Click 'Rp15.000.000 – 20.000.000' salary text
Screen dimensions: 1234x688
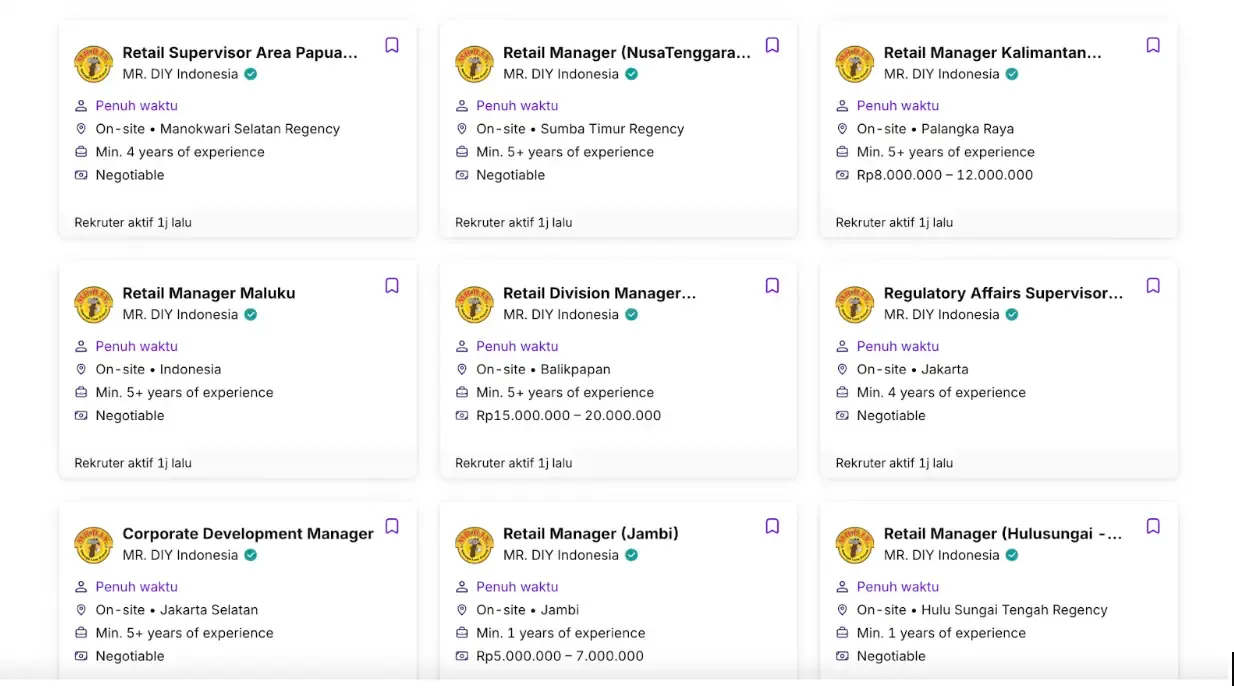[569, 416]
